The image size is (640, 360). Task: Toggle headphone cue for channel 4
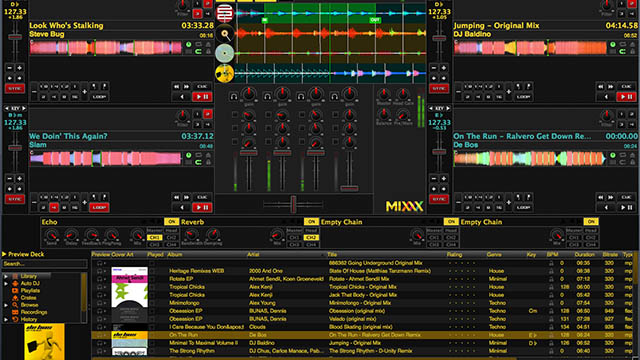334,97
